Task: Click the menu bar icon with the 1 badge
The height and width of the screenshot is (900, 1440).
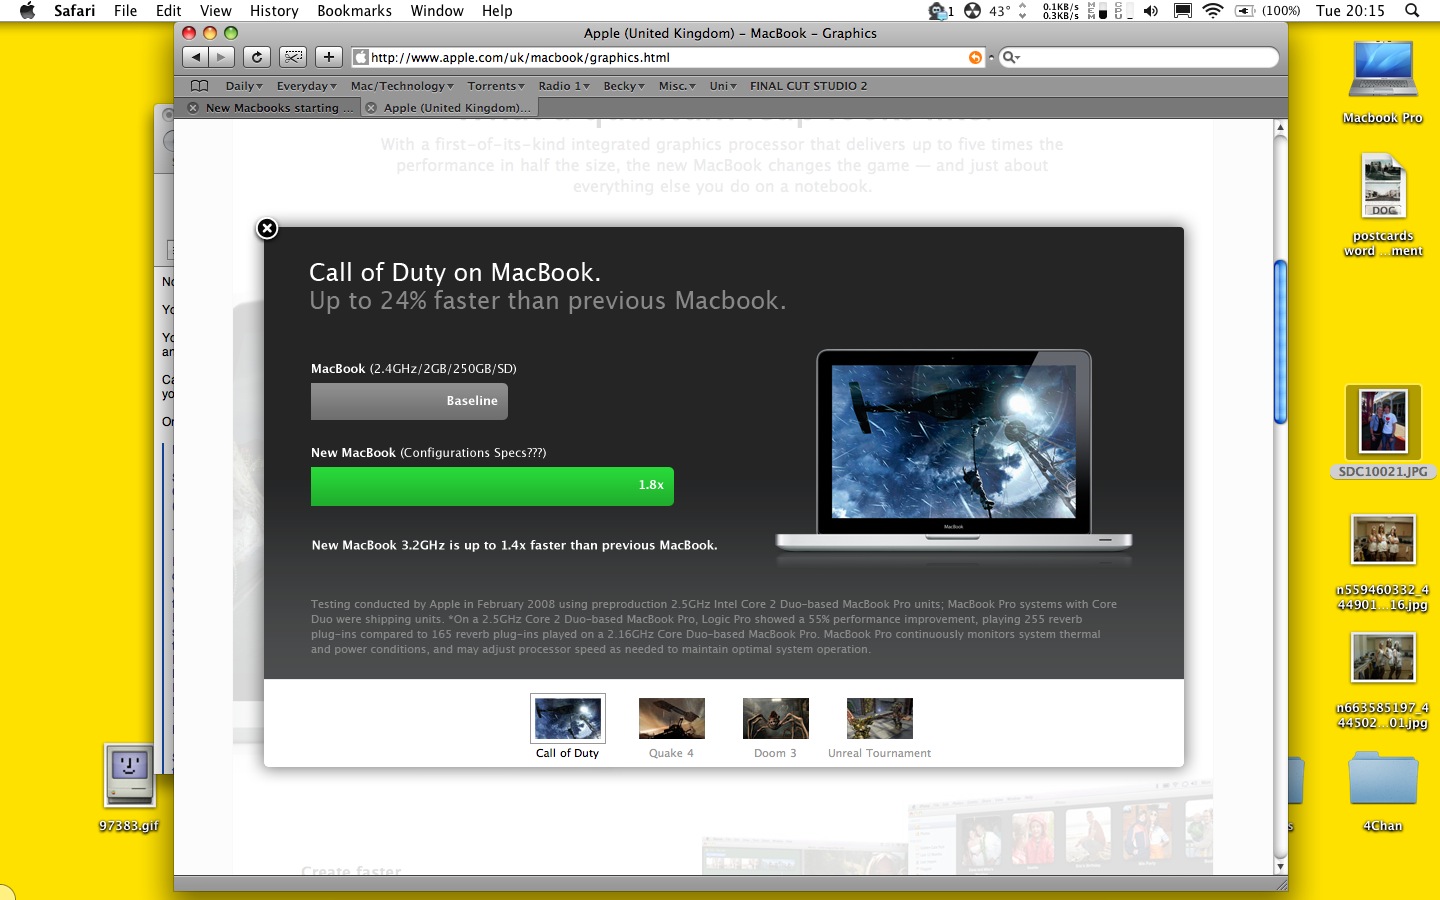Action: 940,11
